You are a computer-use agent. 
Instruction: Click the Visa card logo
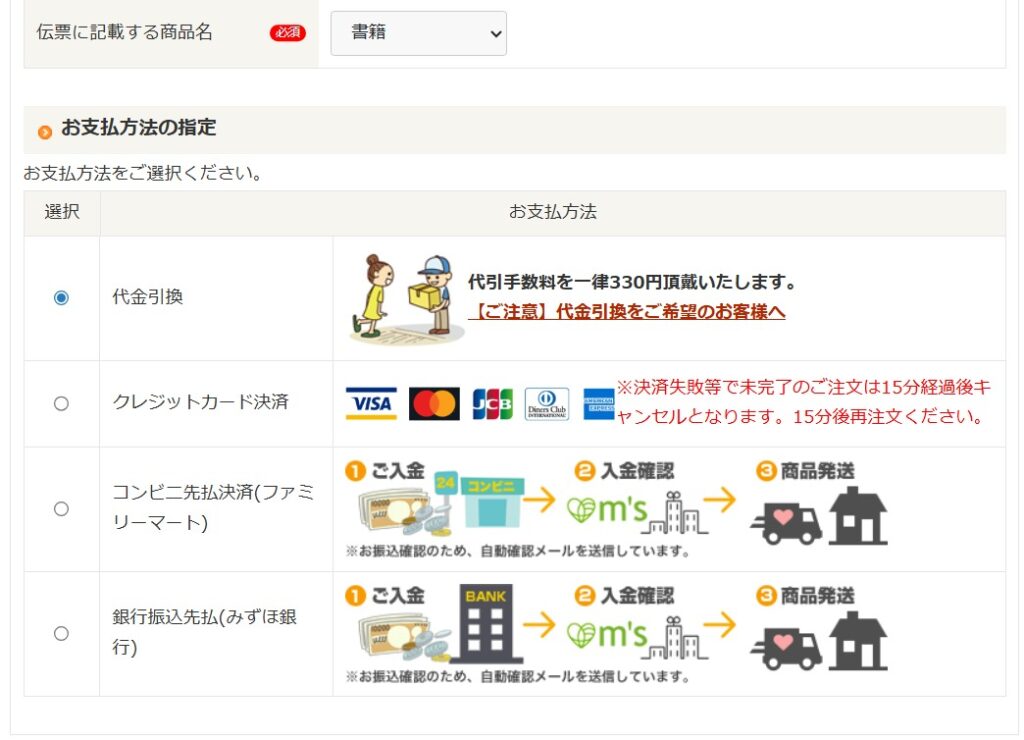coord(371,404)
